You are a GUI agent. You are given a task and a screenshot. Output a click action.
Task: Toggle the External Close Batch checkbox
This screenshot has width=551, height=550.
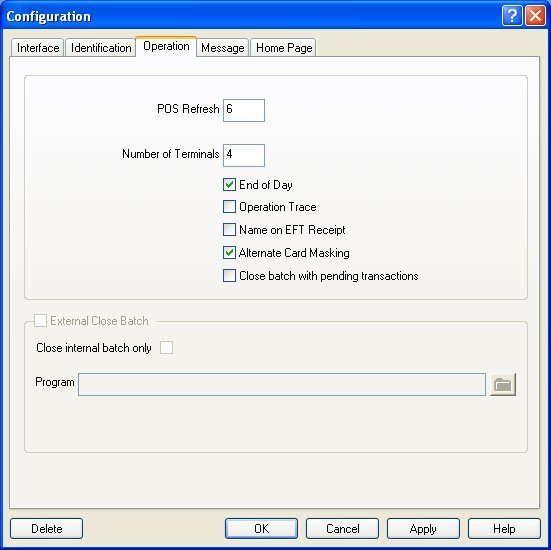pos(40,321)
